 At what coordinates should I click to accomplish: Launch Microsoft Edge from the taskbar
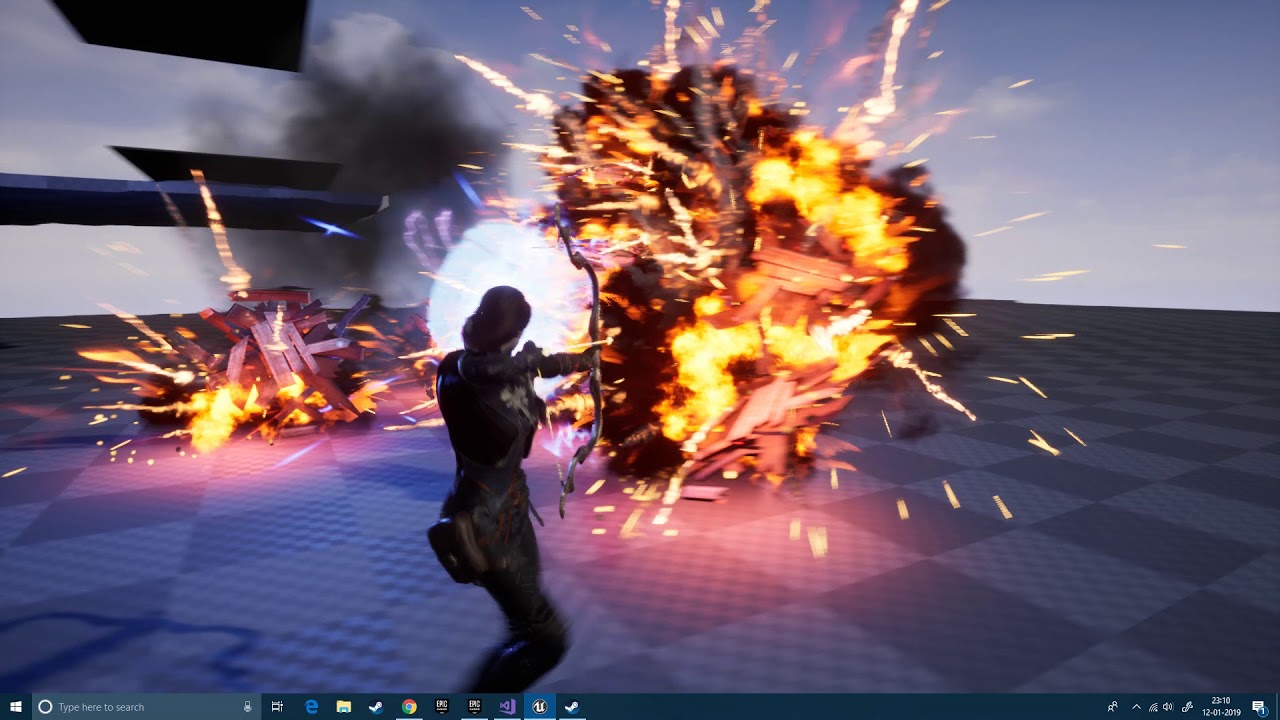312,707
